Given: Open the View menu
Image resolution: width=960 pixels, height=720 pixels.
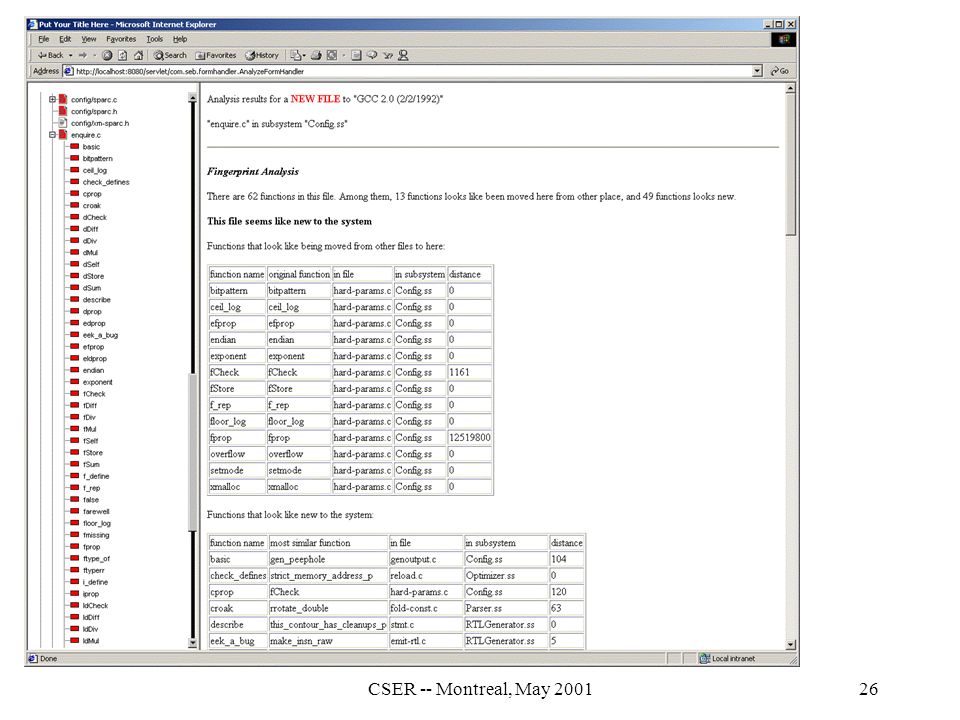Looking at the screenshot, I should tap(89, 39).
